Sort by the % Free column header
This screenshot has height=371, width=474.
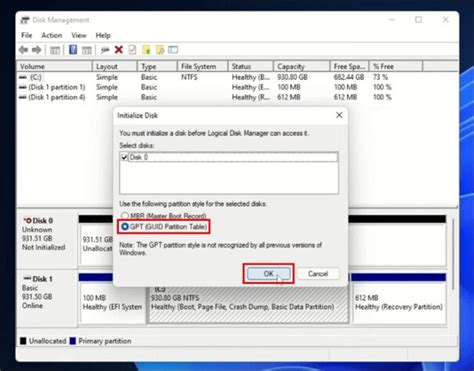click(396, 66)
